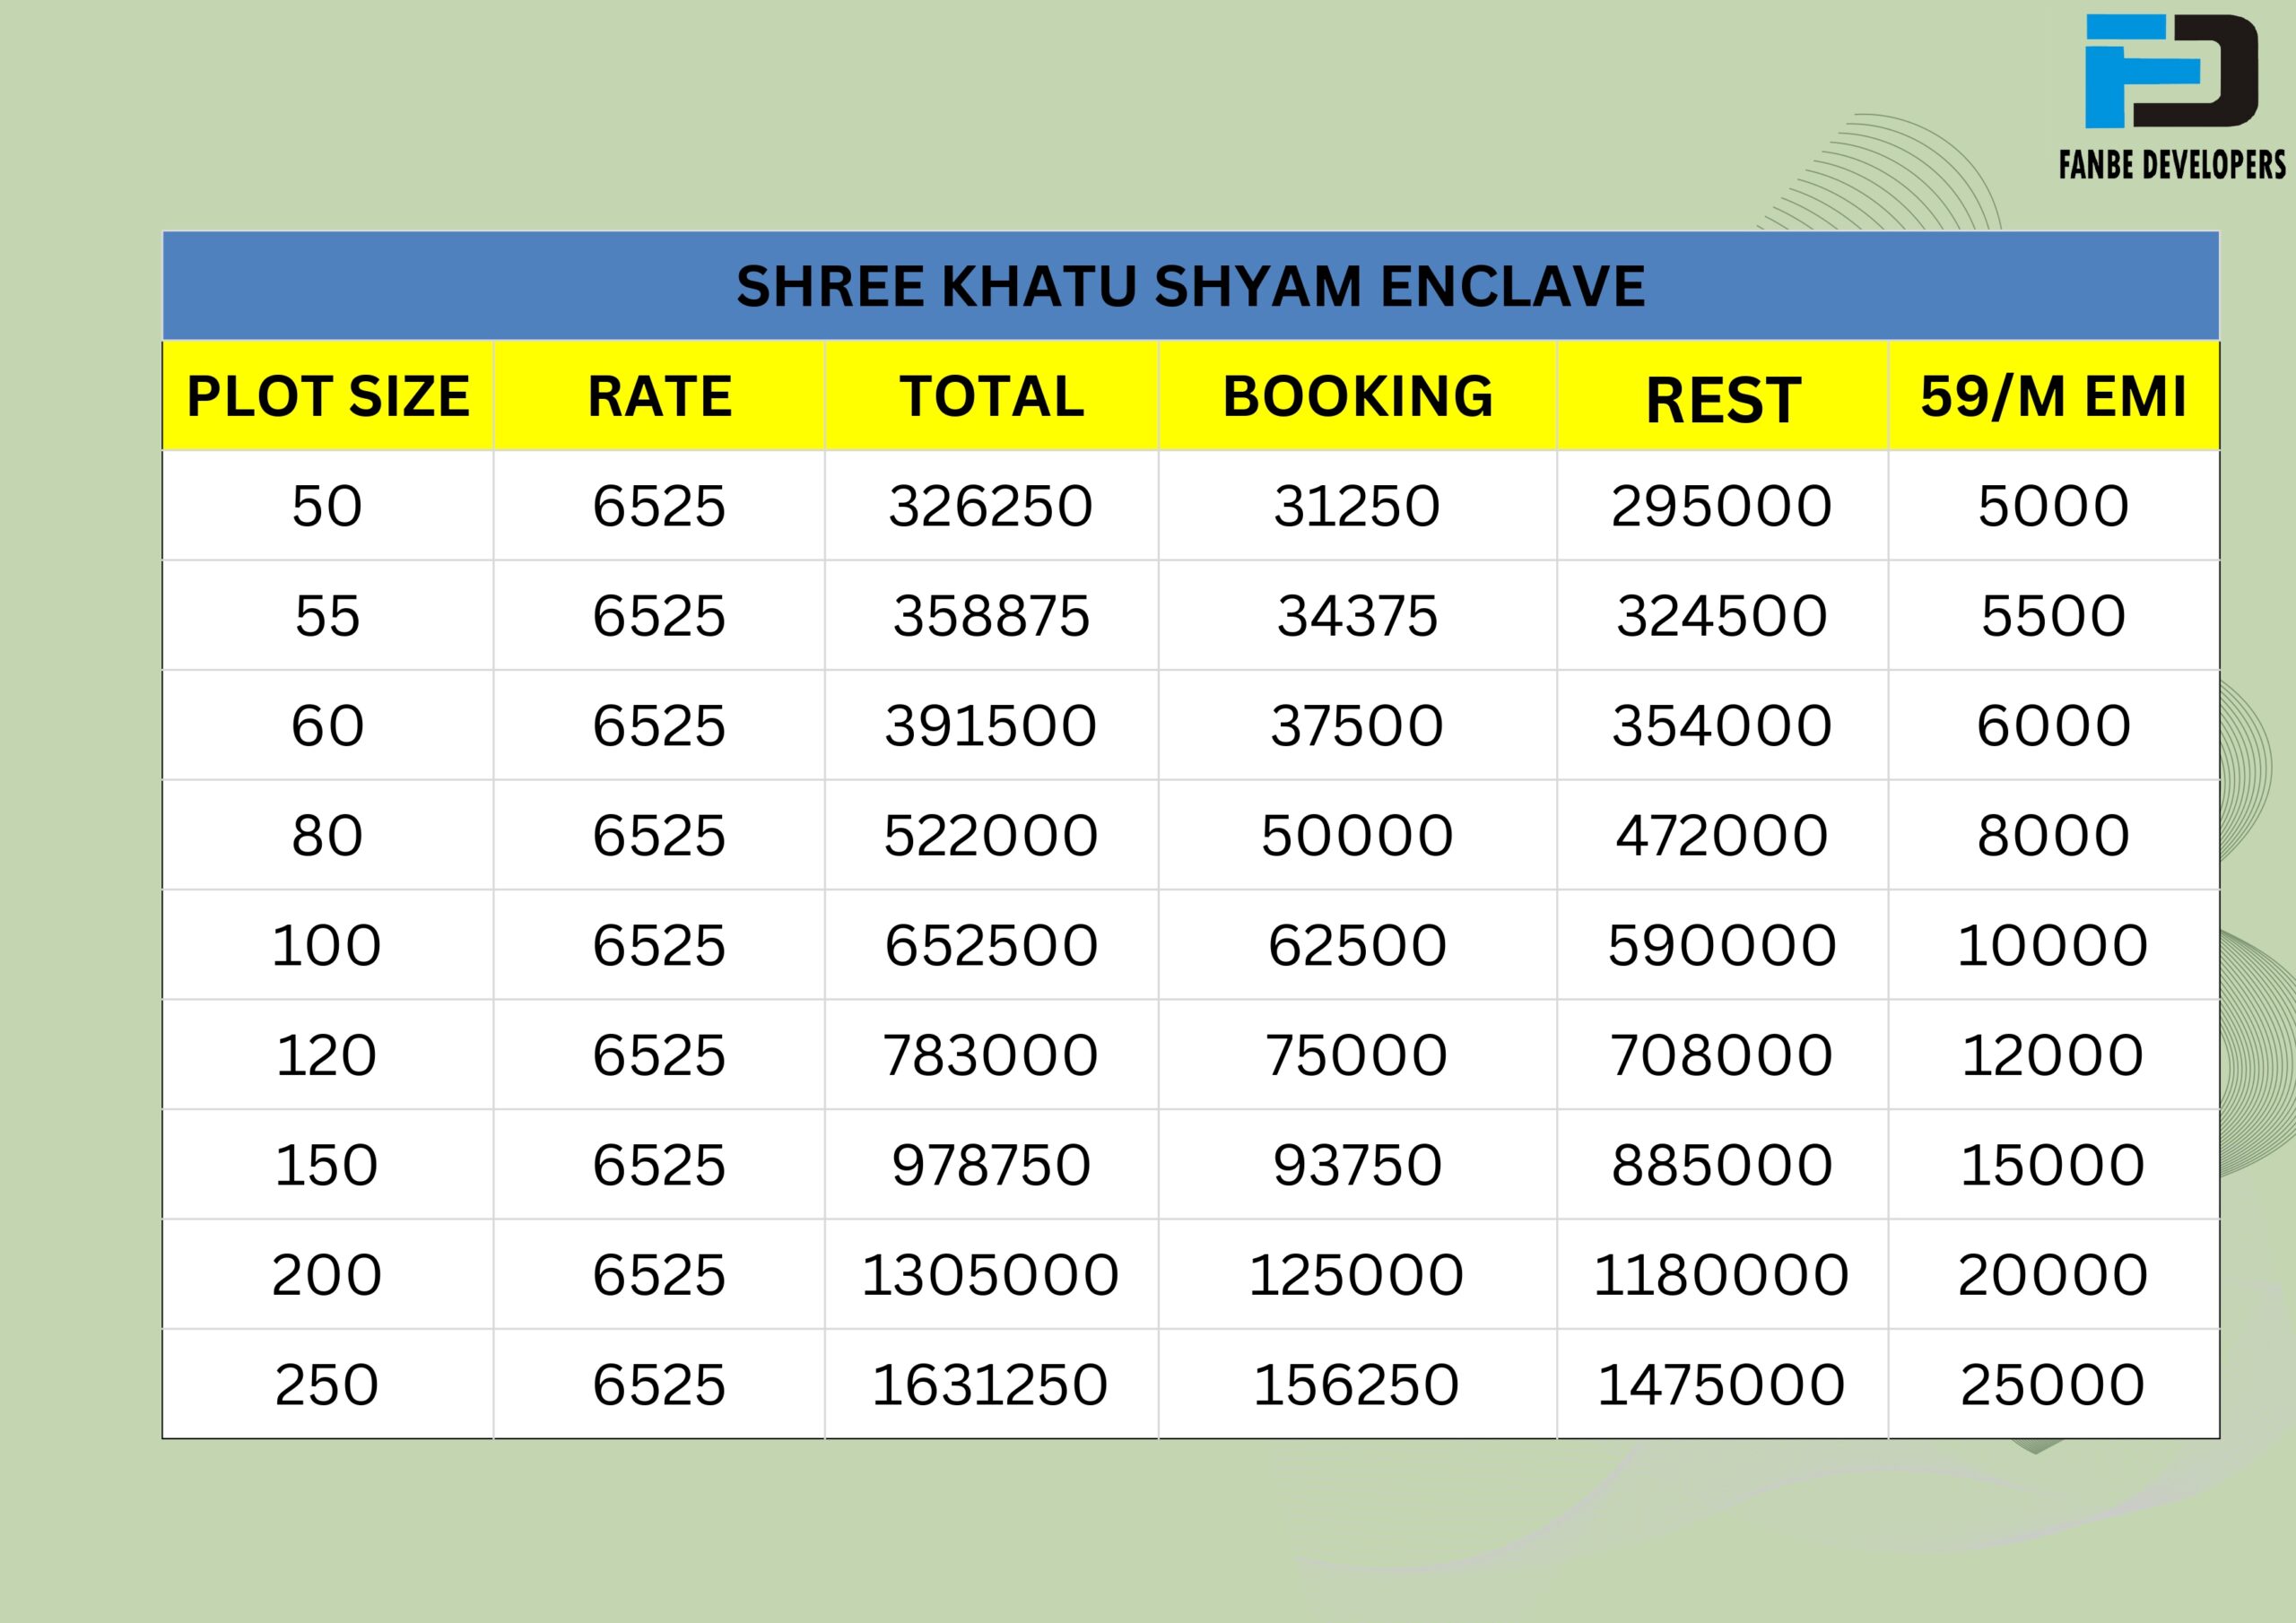Select the total value 978750 cell

click(991, 1166)
